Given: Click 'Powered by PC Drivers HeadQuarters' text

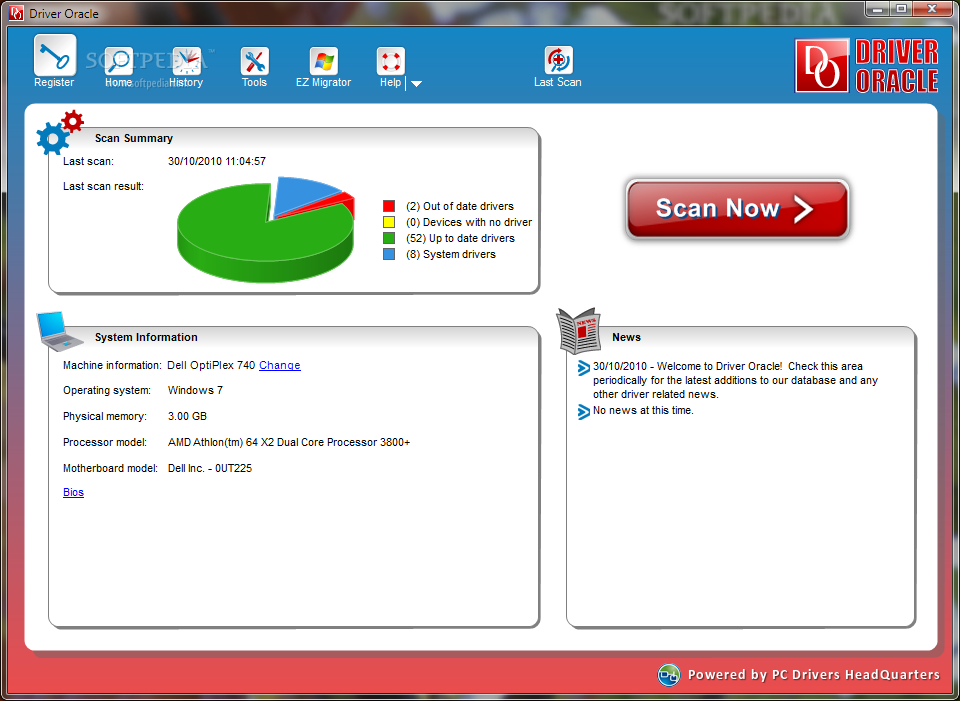Looking at the screenshot, I should 814,675.
